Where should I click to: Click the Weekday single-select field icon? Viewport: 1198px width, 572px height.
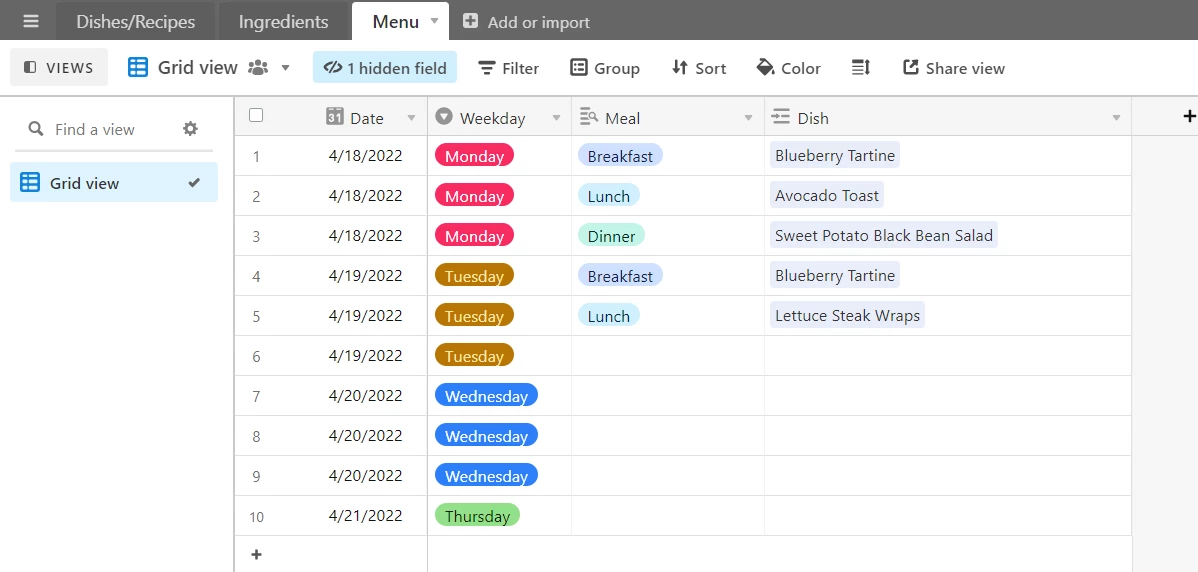444,117
